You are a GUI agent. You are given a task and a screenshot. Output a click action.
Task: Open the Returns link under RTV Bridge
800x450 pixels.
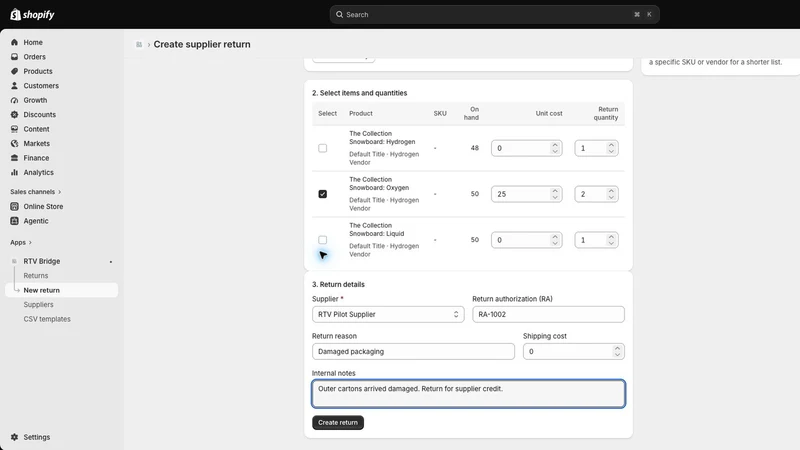(x=36, y=276)
